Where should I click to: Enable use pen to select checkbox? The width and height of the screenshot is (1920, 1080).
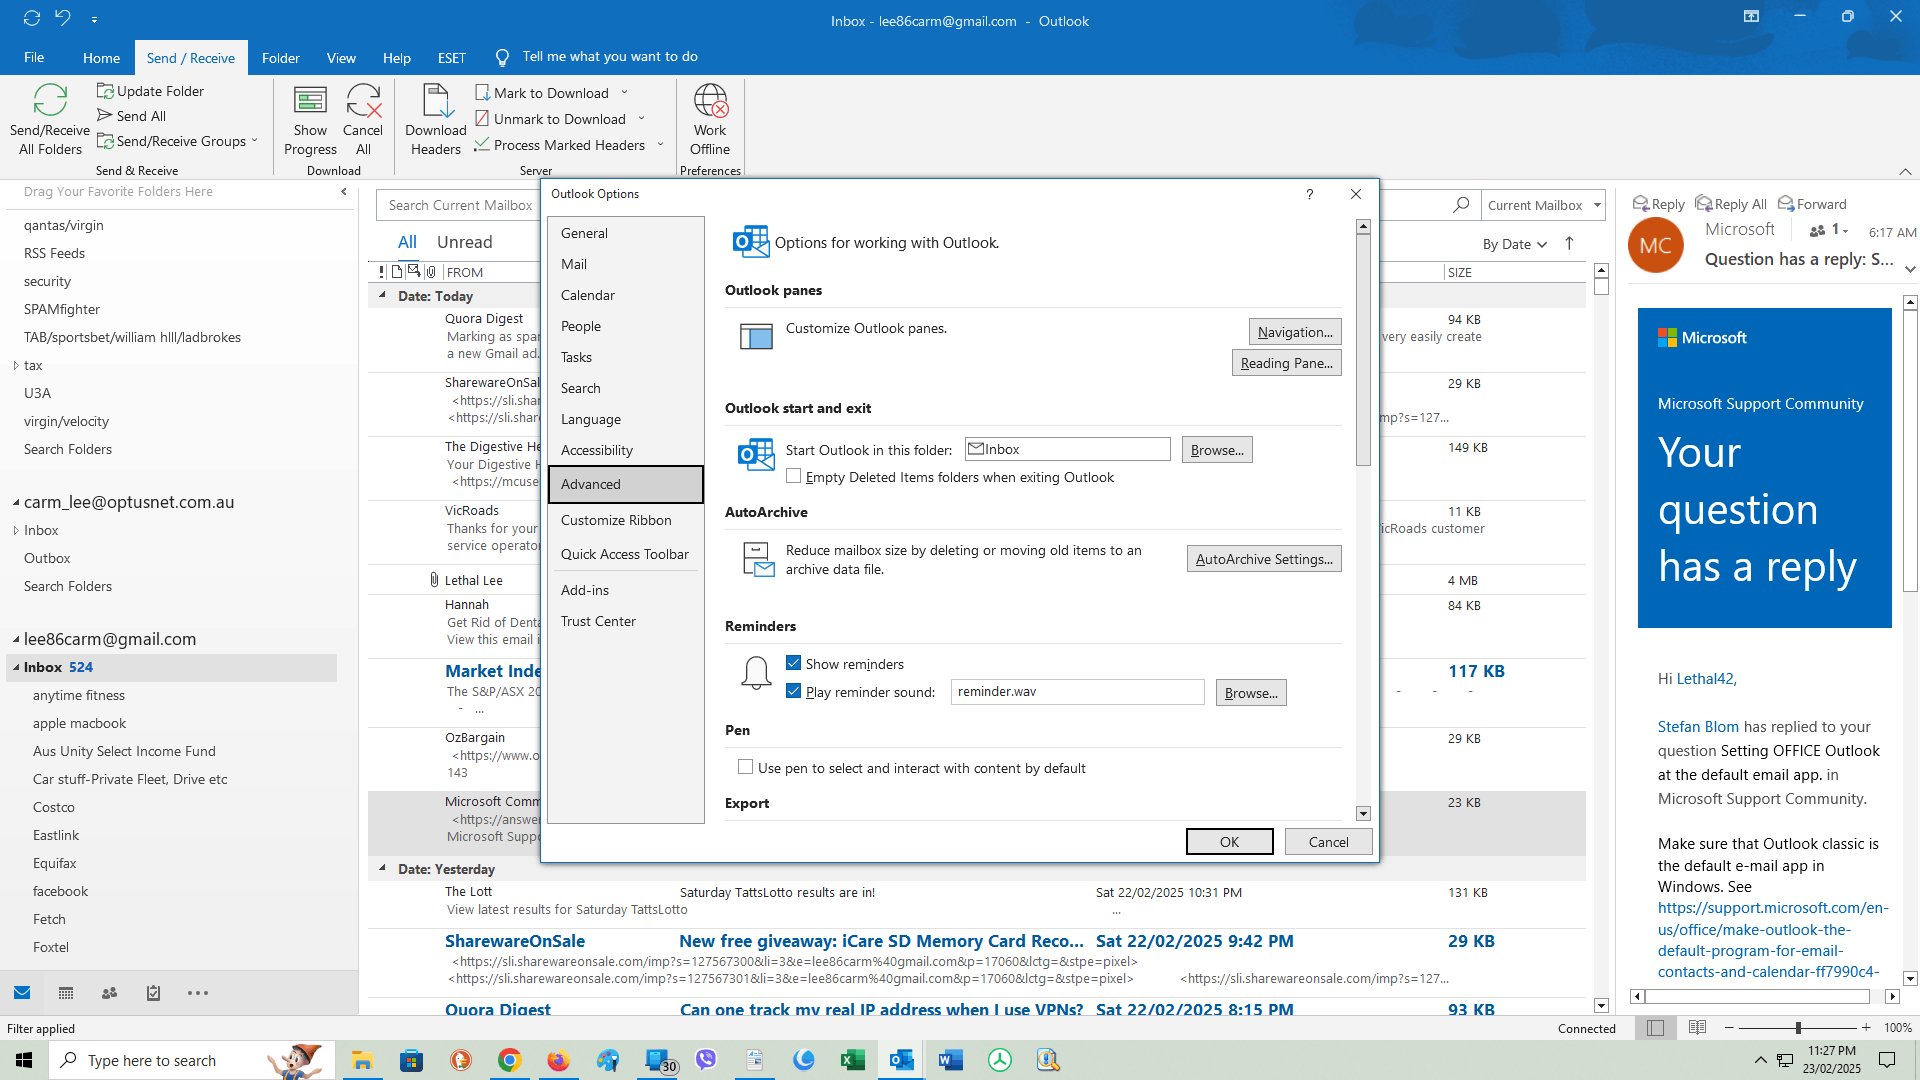pyautogui.click(x=746, y=767)
